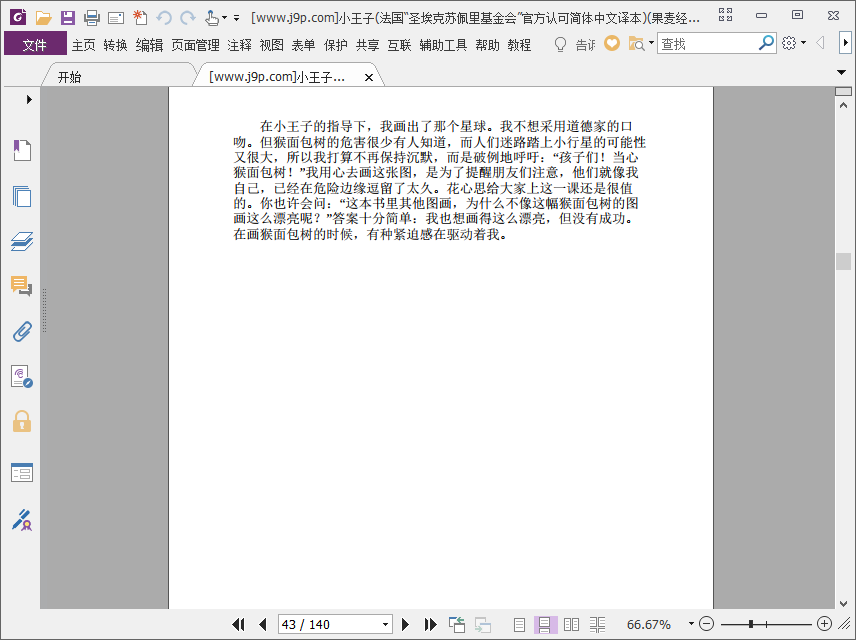Open the 共享 ribbon tab
This screenshot has width=856, height=640.
pyautogui.click(x=367, y=45)
